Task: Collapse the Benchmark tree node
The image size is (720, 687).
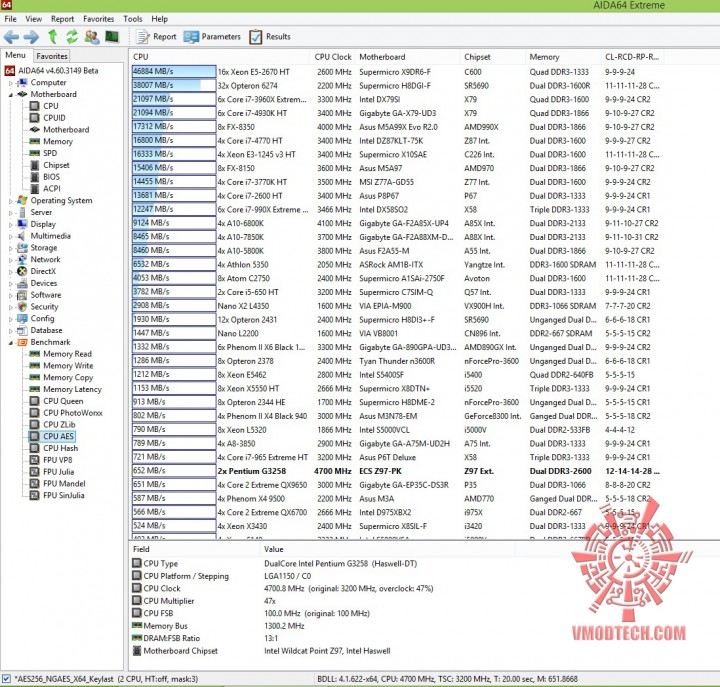Action: click(11, 343)
